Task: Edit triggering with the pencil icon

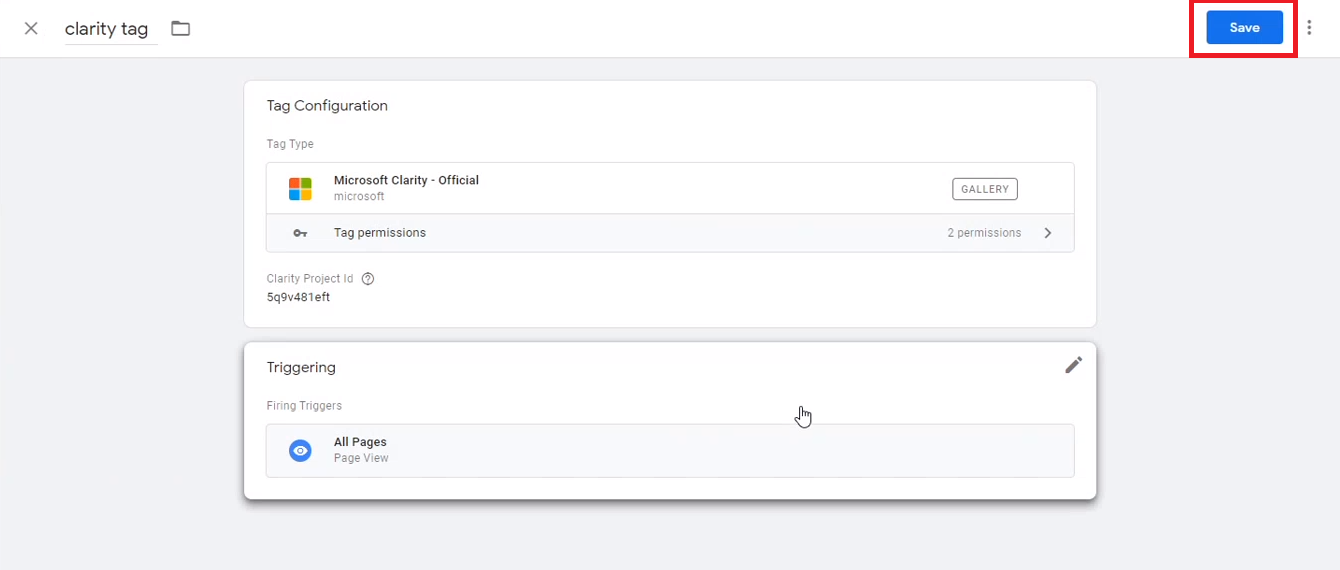Action: point(1073,365)
